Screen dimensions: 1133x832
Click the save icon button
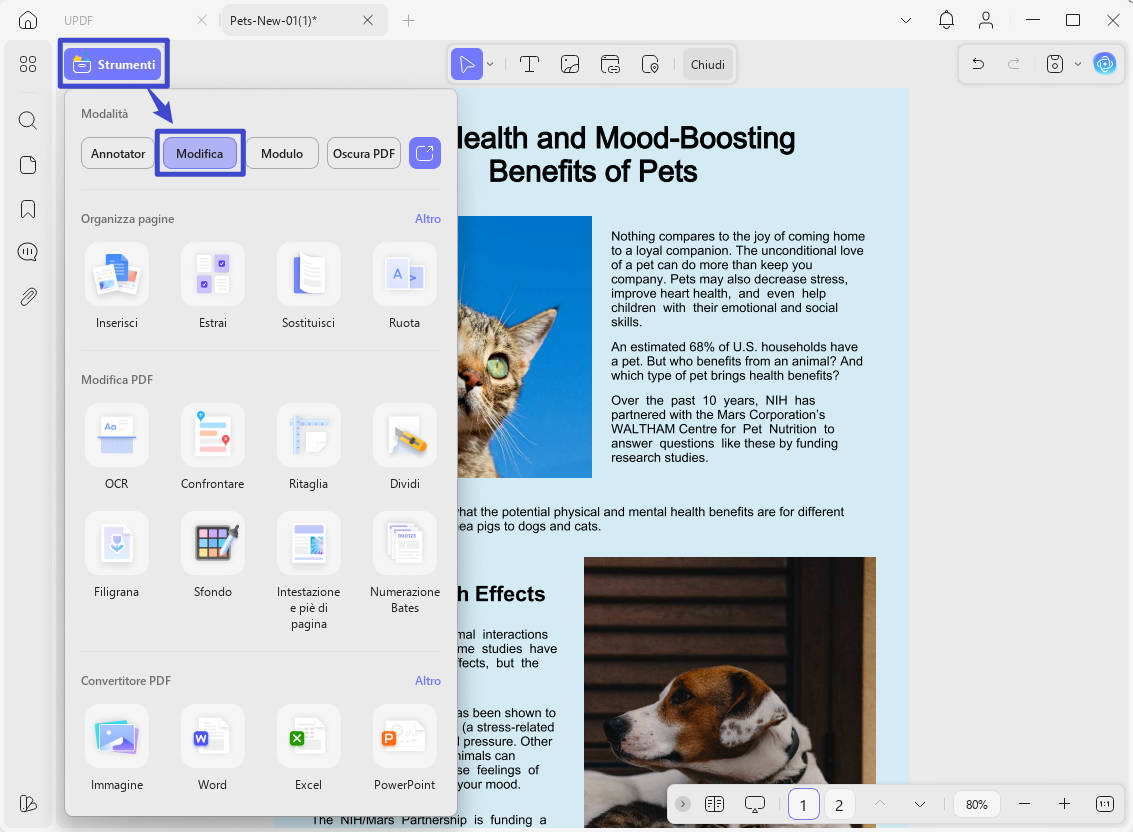coord(1055,64)
